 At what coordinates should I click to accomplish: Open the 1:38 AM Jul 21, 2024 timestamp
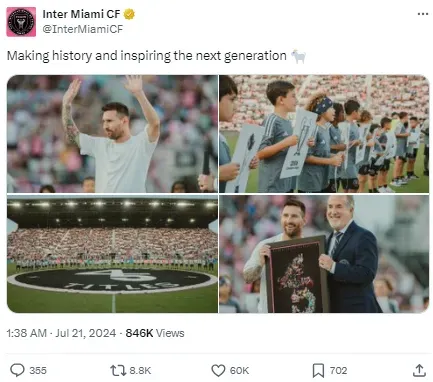(x=61, y=333)
